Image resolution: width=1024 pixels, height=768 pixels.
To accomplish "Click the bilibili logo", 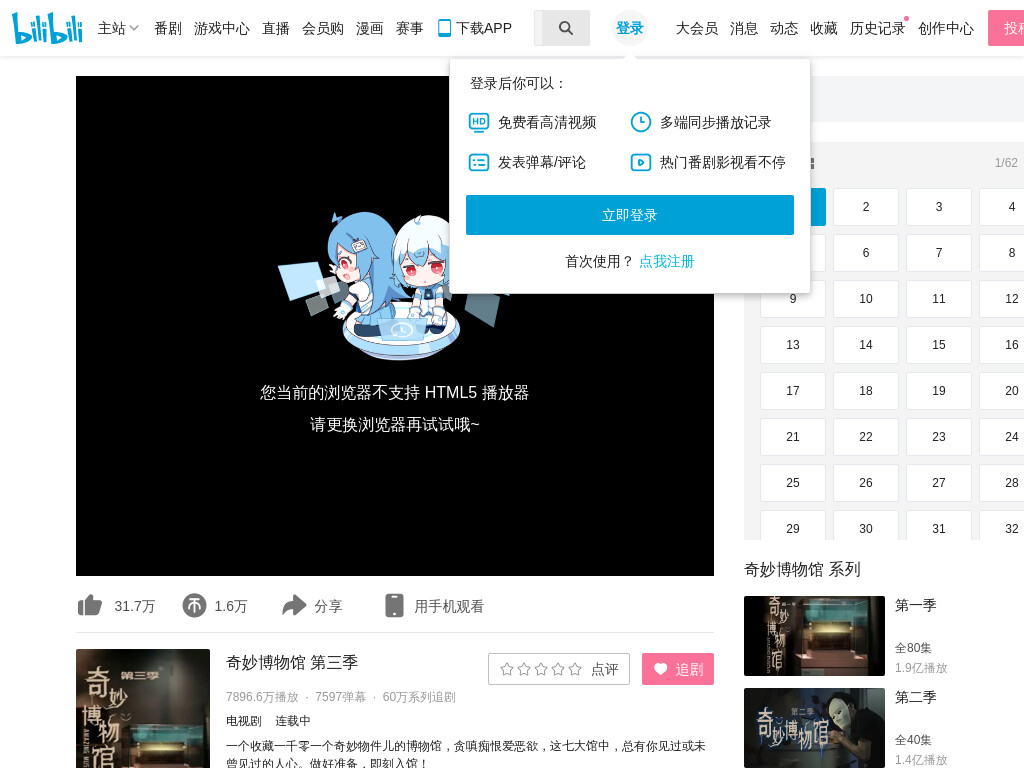I will (x=48, y=27).
